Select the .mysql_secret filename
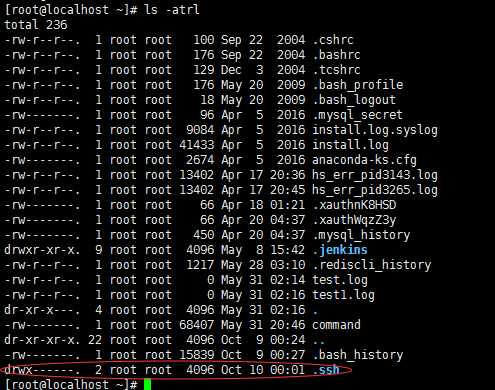Image resolution: width=495 pixels, height=390 pixels. [358, 115]
